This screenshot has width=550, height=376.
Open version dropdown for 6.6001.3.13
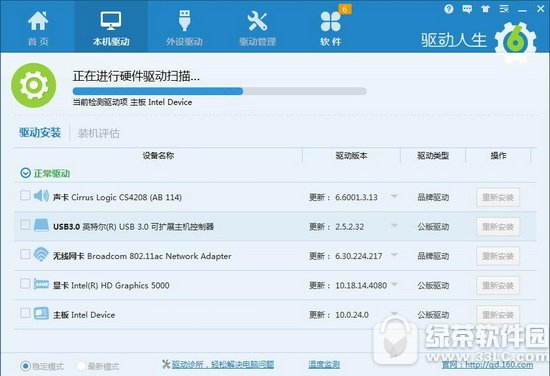pos(394,196)
